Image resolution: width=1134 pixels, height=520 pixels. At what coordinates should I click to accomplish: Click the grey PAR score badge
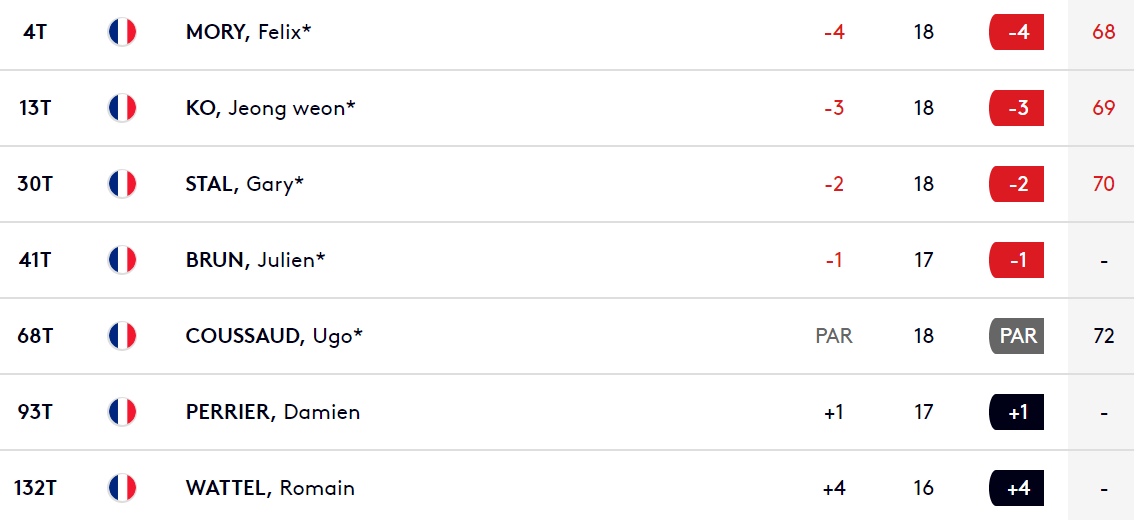coord(1016,336)
